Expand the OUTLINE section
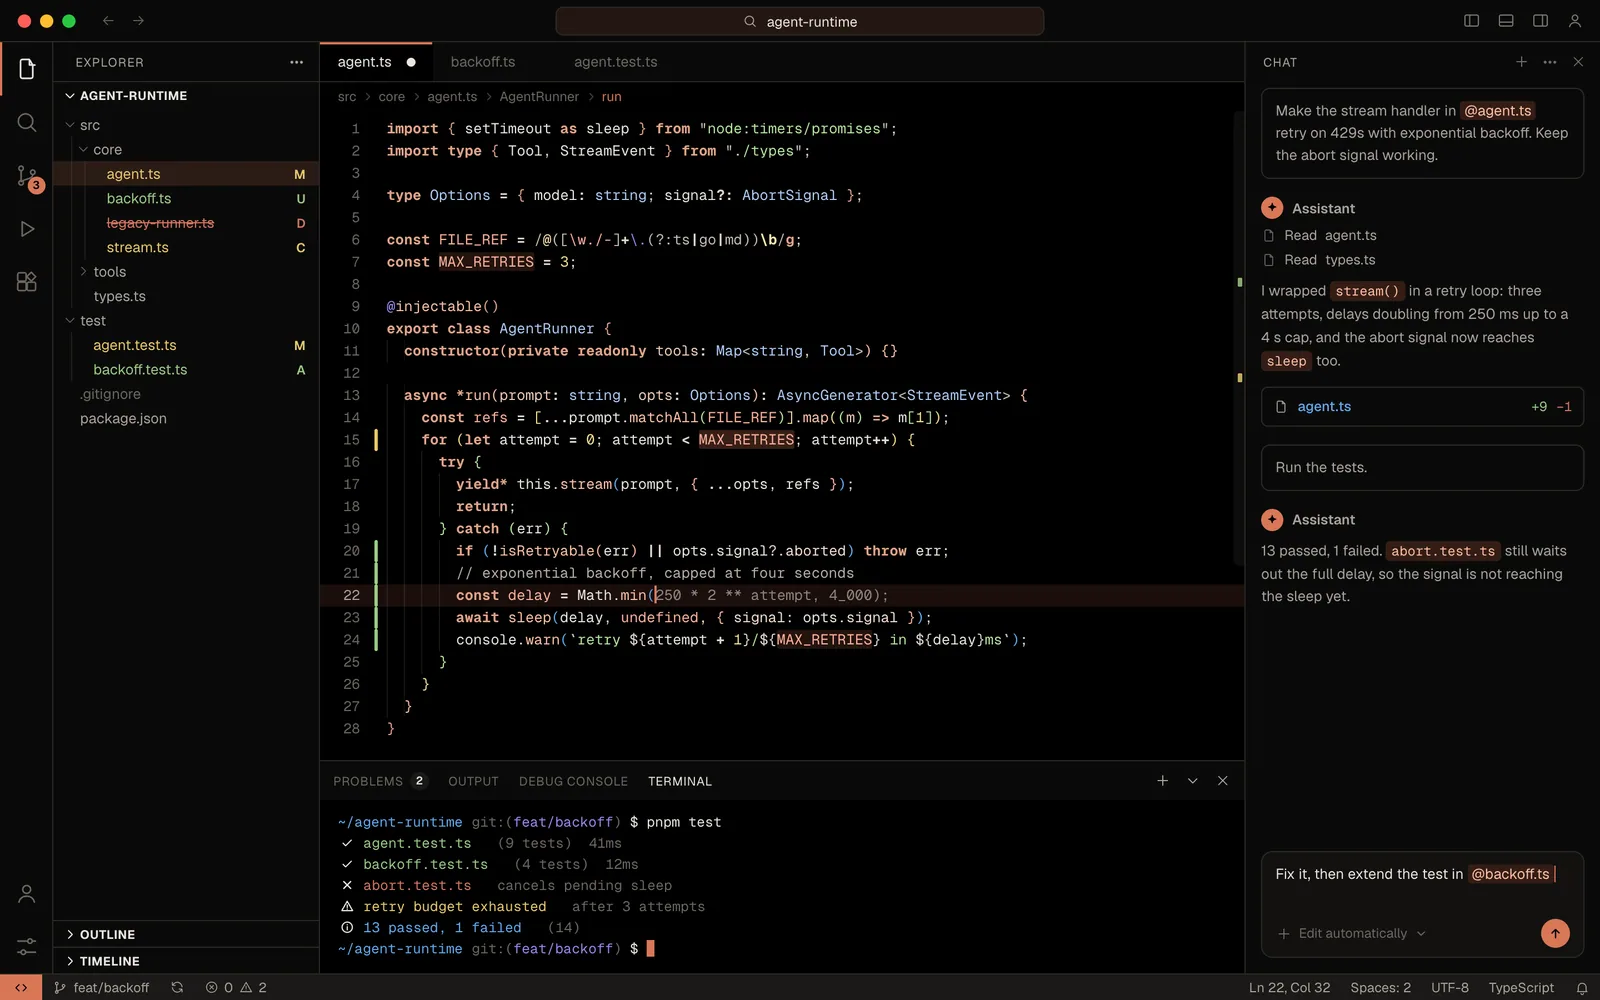The height and width of the screenshot is (1000, 1600). [x=186, y=934]
